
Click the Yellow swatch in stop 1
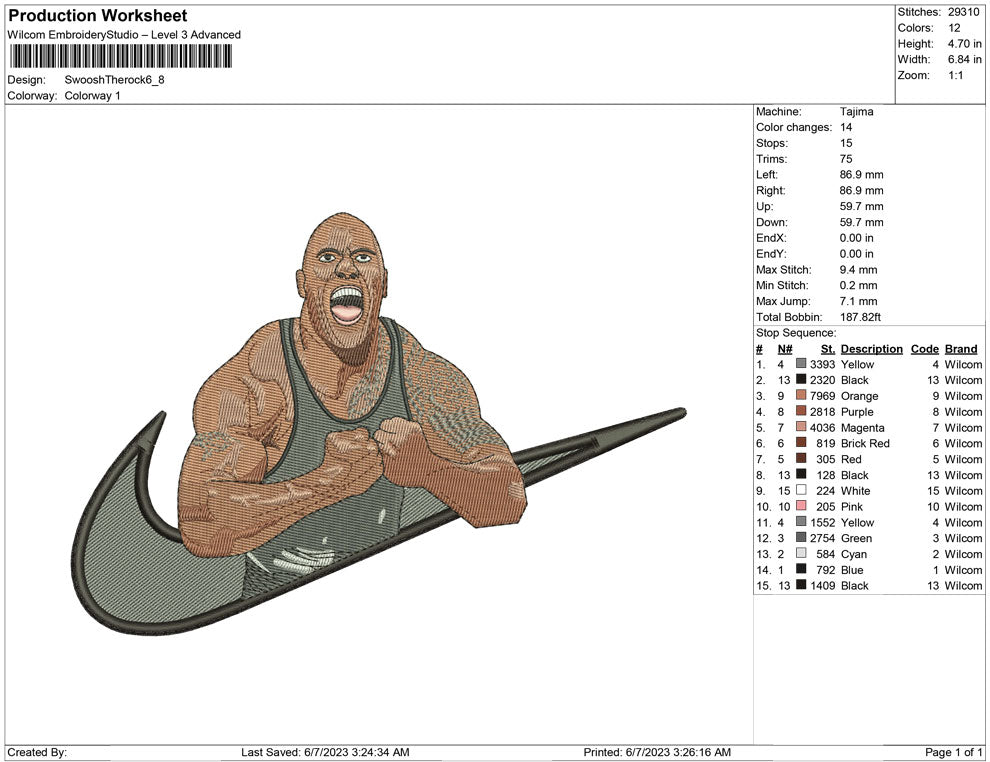click(801, 364)
